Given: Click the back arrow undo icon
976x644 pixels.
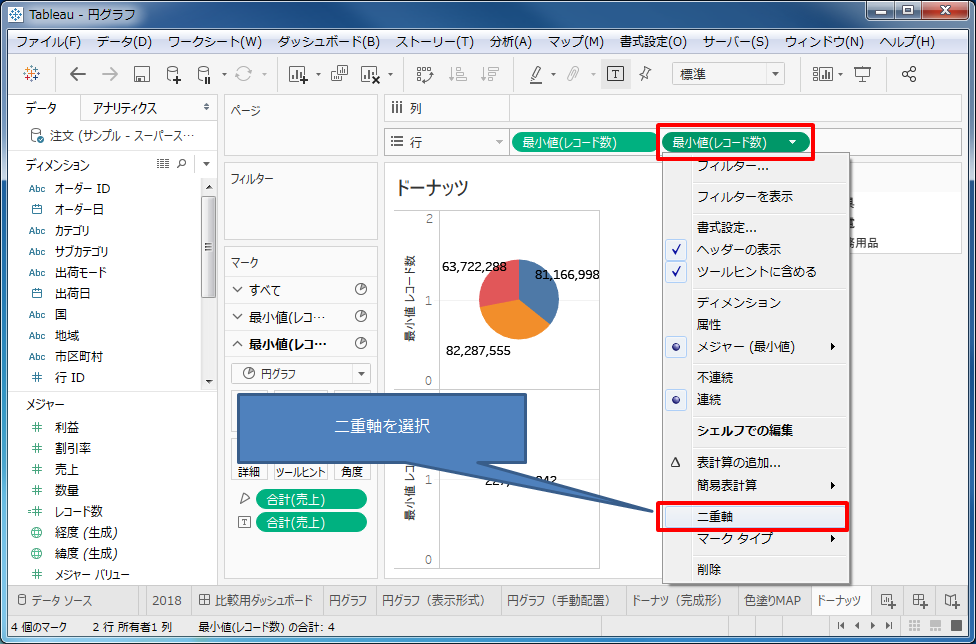Looking at the screenshot, I should pyautogui.click(x=78, y=75).
